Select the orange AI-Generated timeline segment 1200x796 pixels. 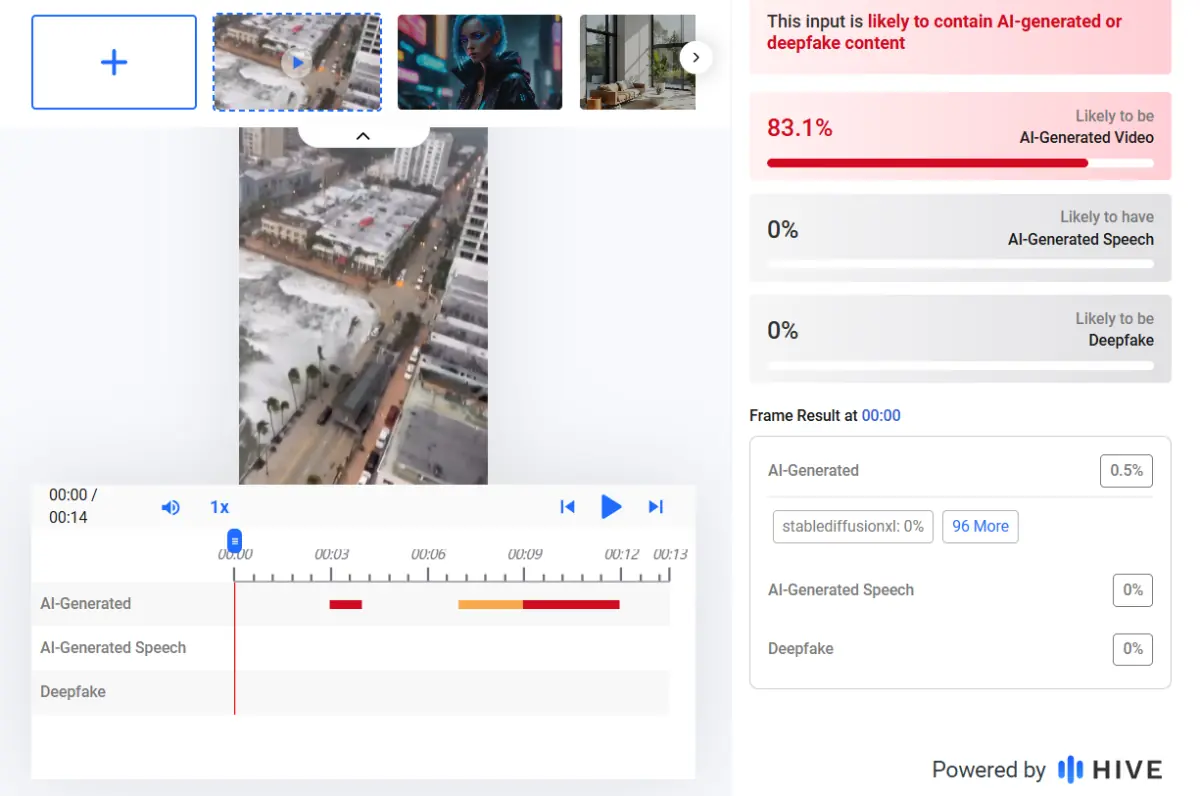point(490,604)
